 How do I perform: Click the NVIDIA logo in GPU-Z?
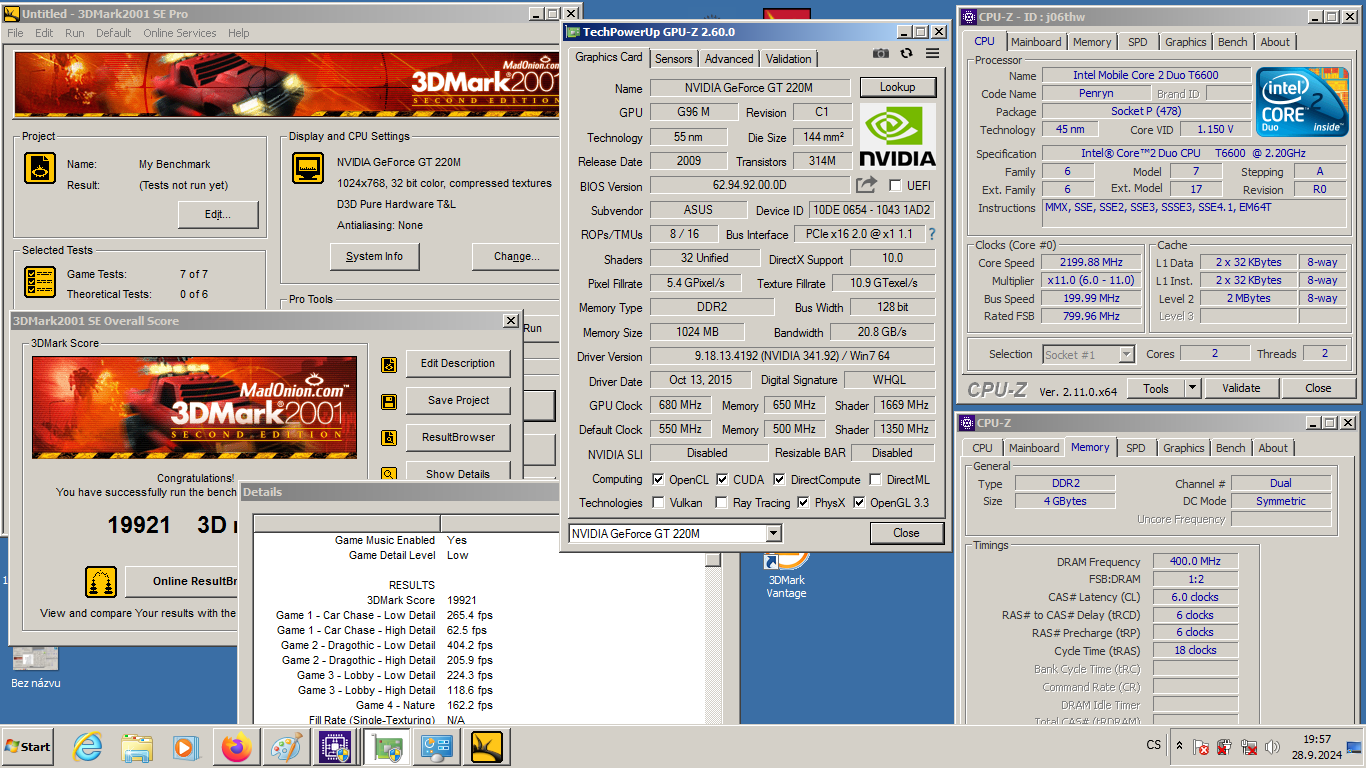(897, 135)
